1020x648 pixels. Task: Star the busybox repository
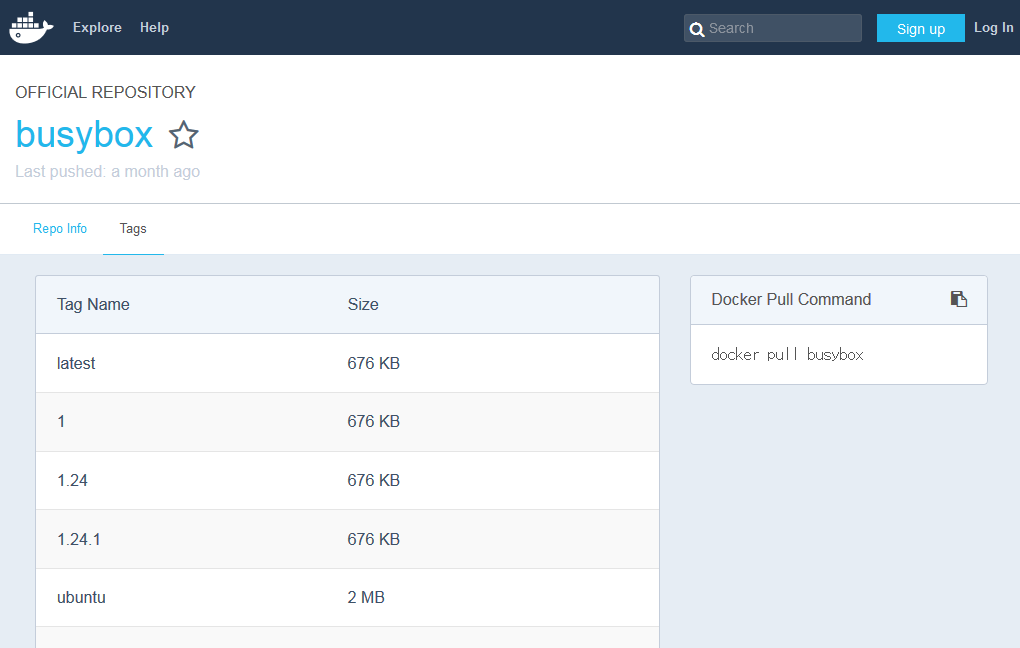pos(183,135)
